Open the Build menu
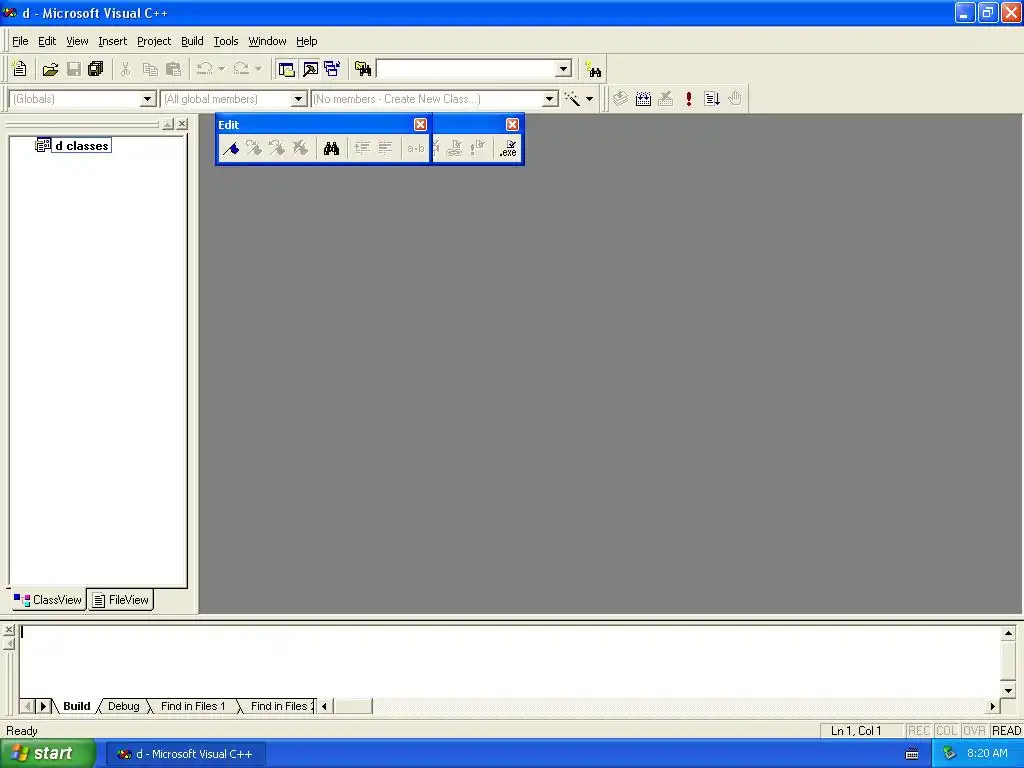 [x=192, y=41]
